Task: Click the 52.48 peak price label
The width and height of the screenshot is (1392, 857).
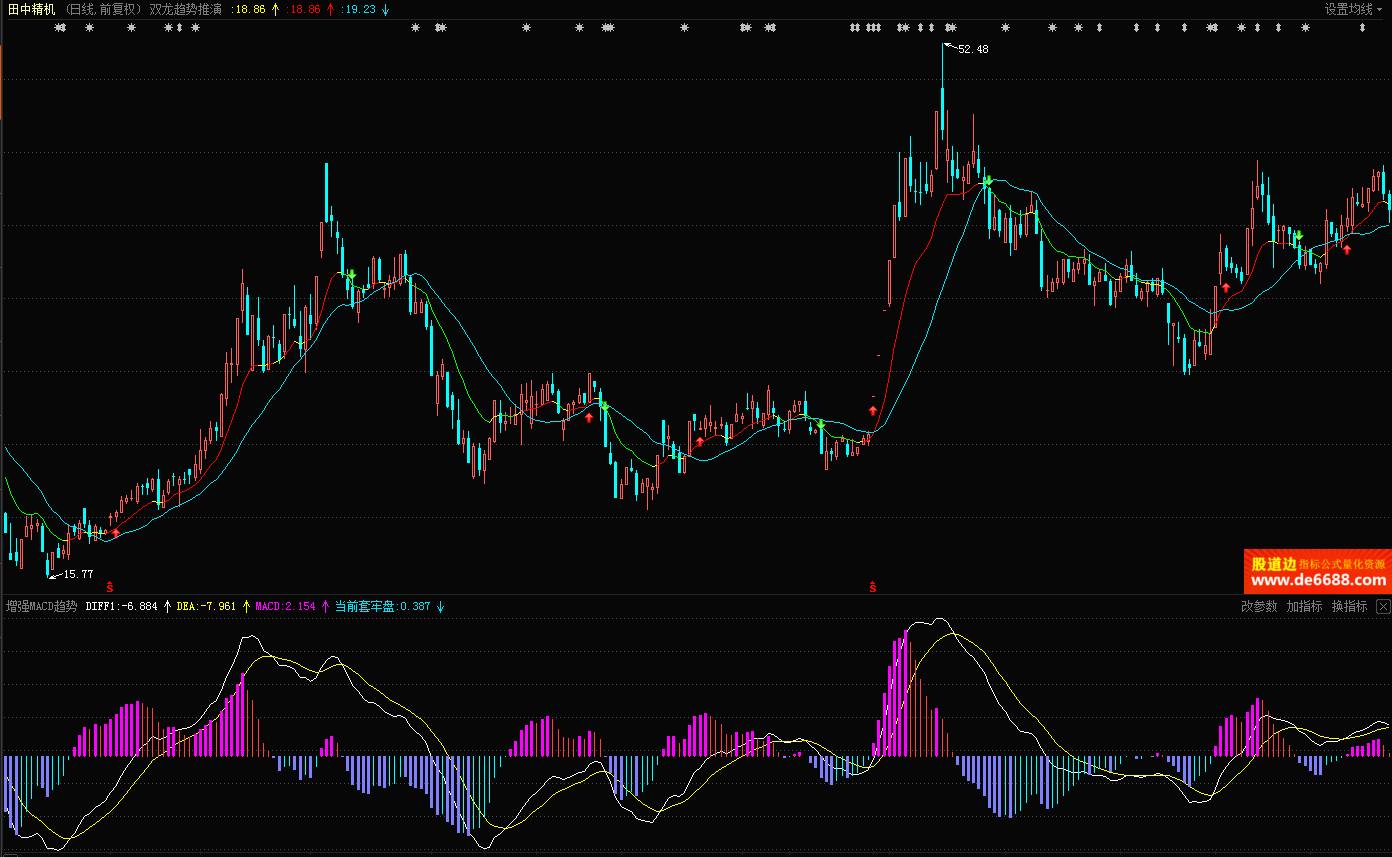Action: tap(972, 49)
